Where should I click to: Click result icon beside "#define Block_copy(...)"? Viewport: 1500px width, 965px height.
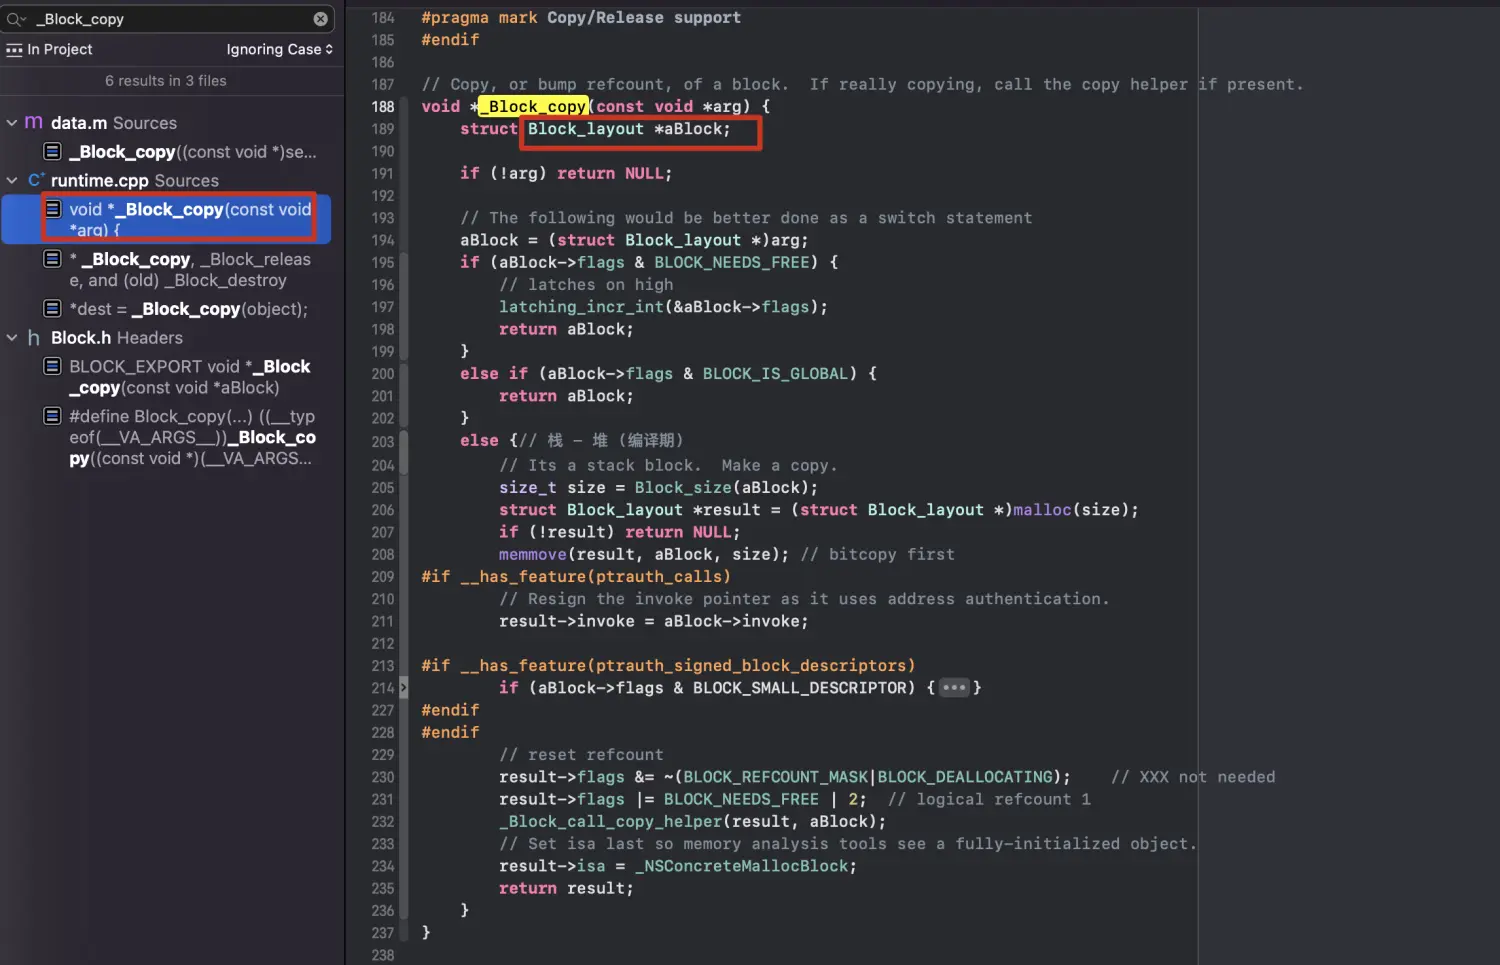click(53, 416)
